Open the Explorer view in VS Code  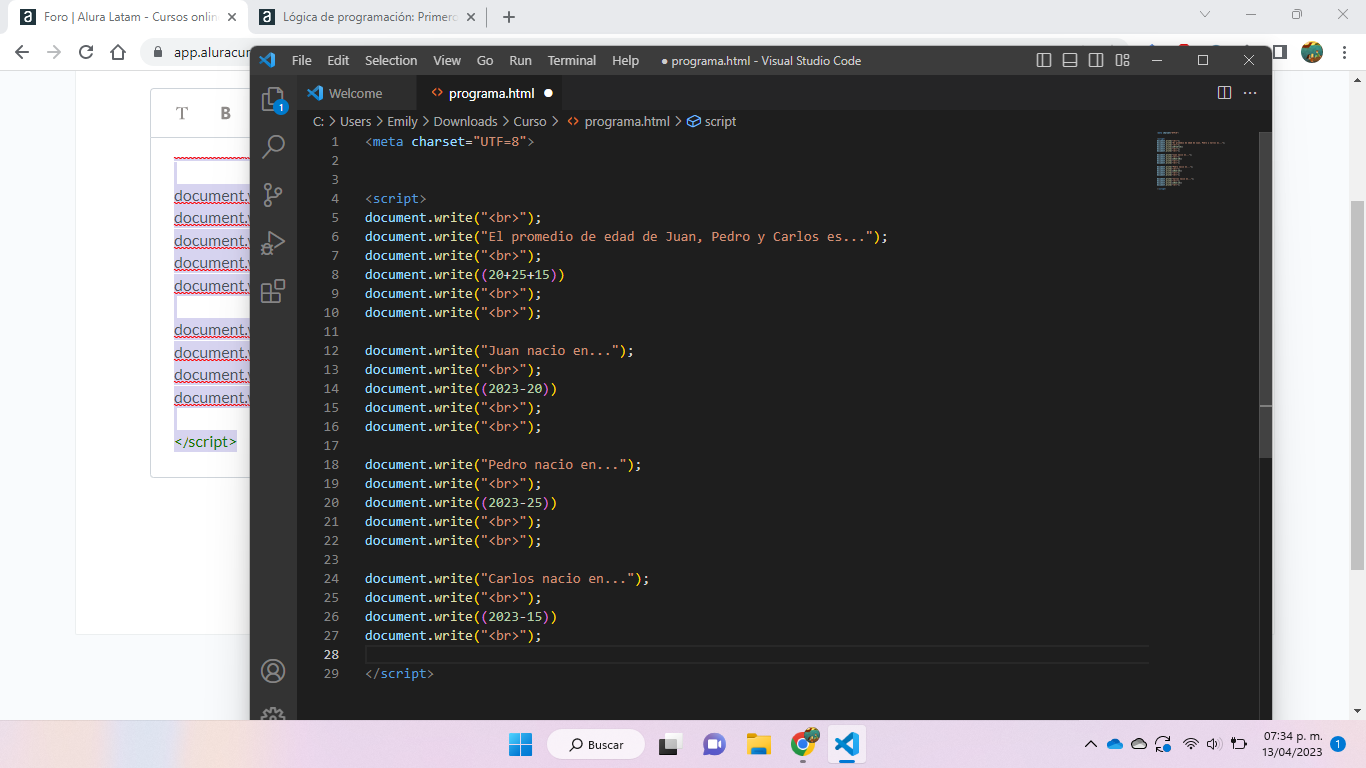click(x=273, y=99)
